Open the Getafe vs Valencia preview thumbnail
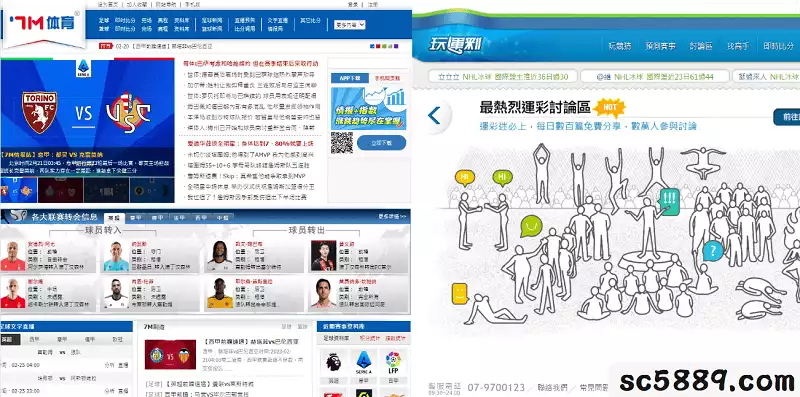This screenshot has height=397, width=800. click(170, 355)
